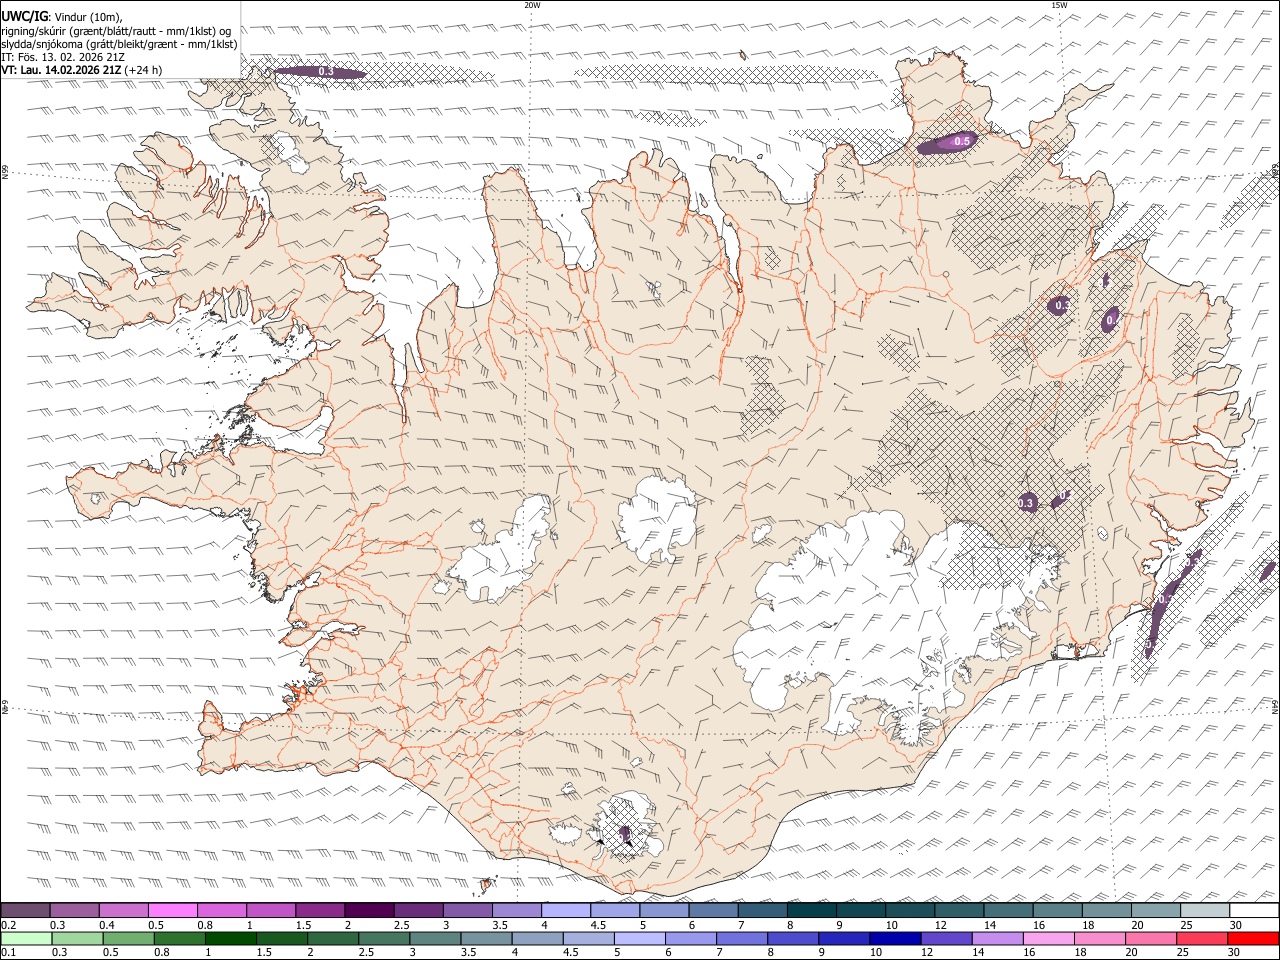
Task: Select the light pink 16 swatch in lower scale
Action: 1049,938
